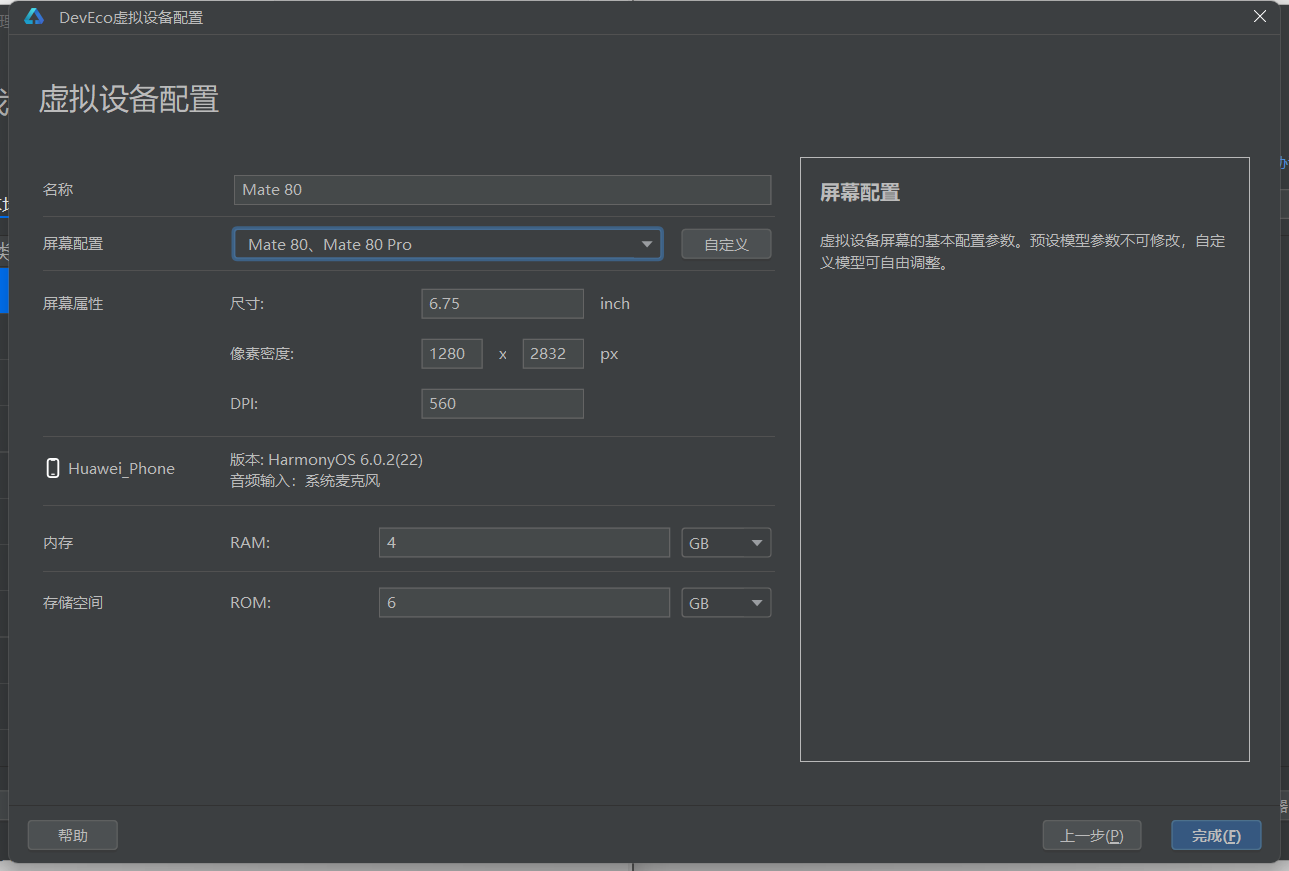Click the pixel width field 1280
The width and height of the screenshot is (1289, 871).
452,353
